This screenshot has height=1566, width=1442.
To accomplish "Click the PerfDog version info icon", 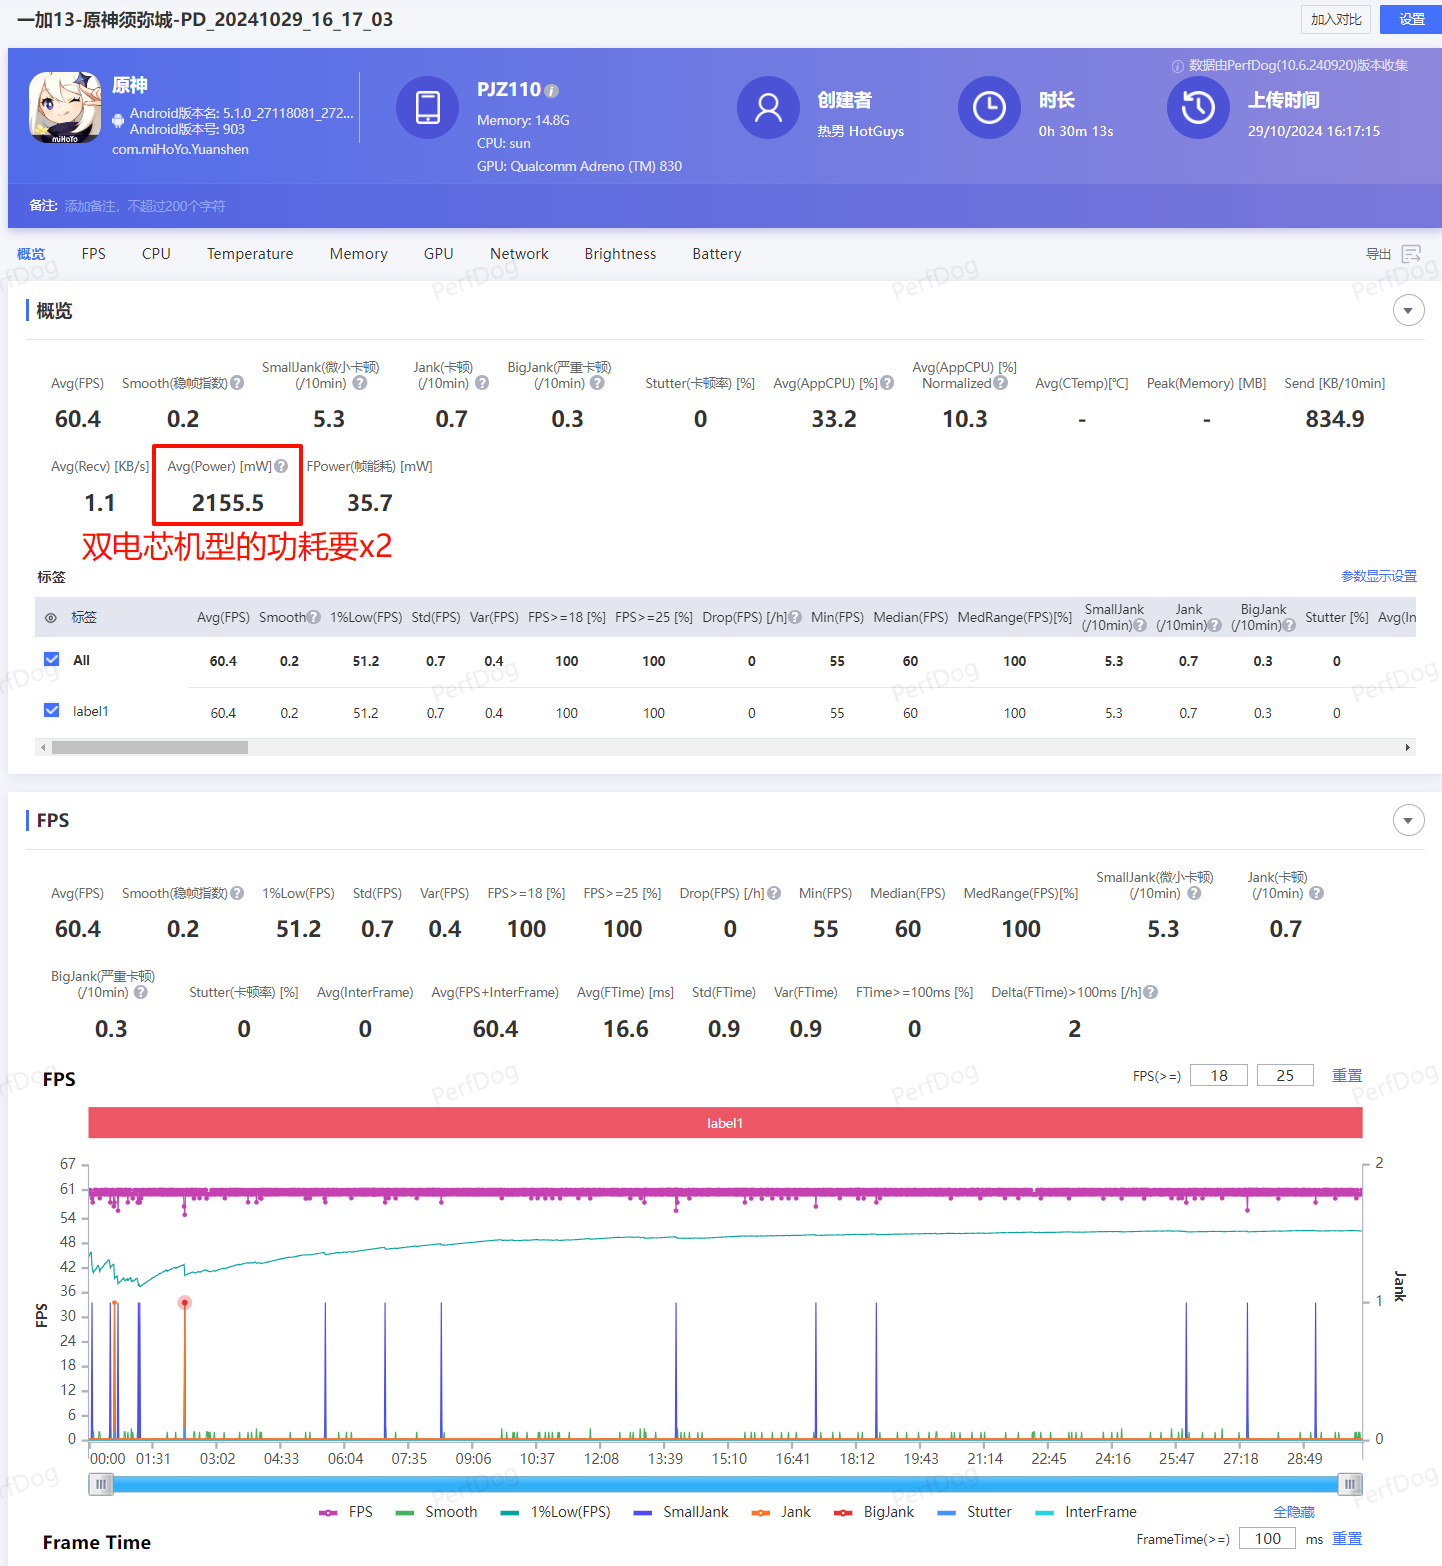I will 1178,66.
